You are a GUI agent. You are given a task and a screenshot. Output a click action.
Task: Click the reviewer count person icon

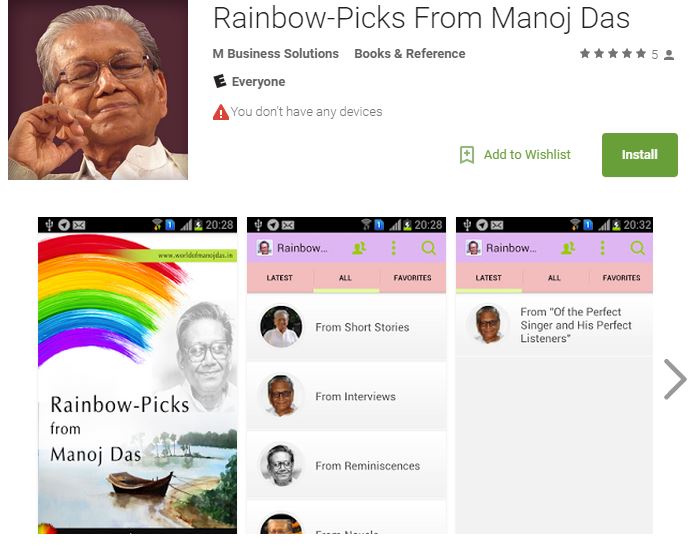669,54
